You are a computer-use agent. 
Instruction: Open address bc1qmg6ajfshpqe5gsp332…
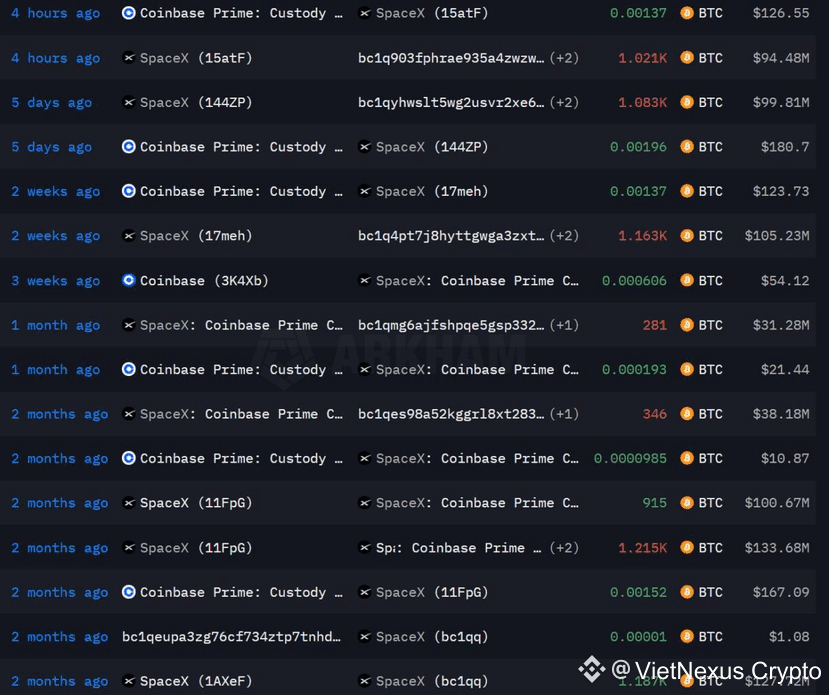pyautogui.click(x=451, y=325)
